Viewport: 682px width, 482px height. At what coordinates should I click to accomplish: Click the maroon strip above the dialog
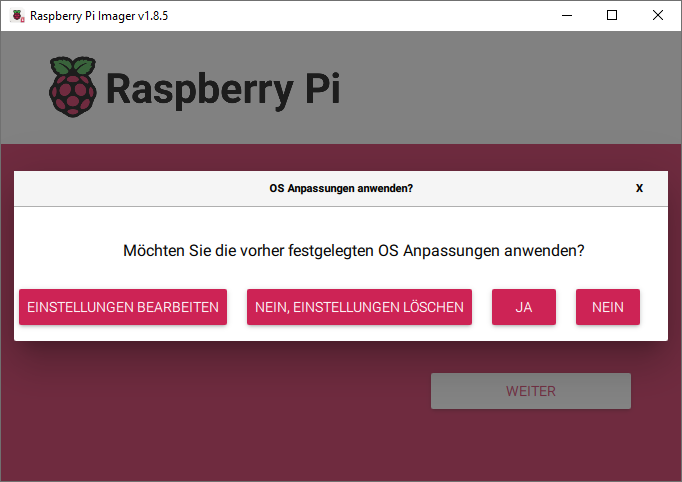(341, 157)
